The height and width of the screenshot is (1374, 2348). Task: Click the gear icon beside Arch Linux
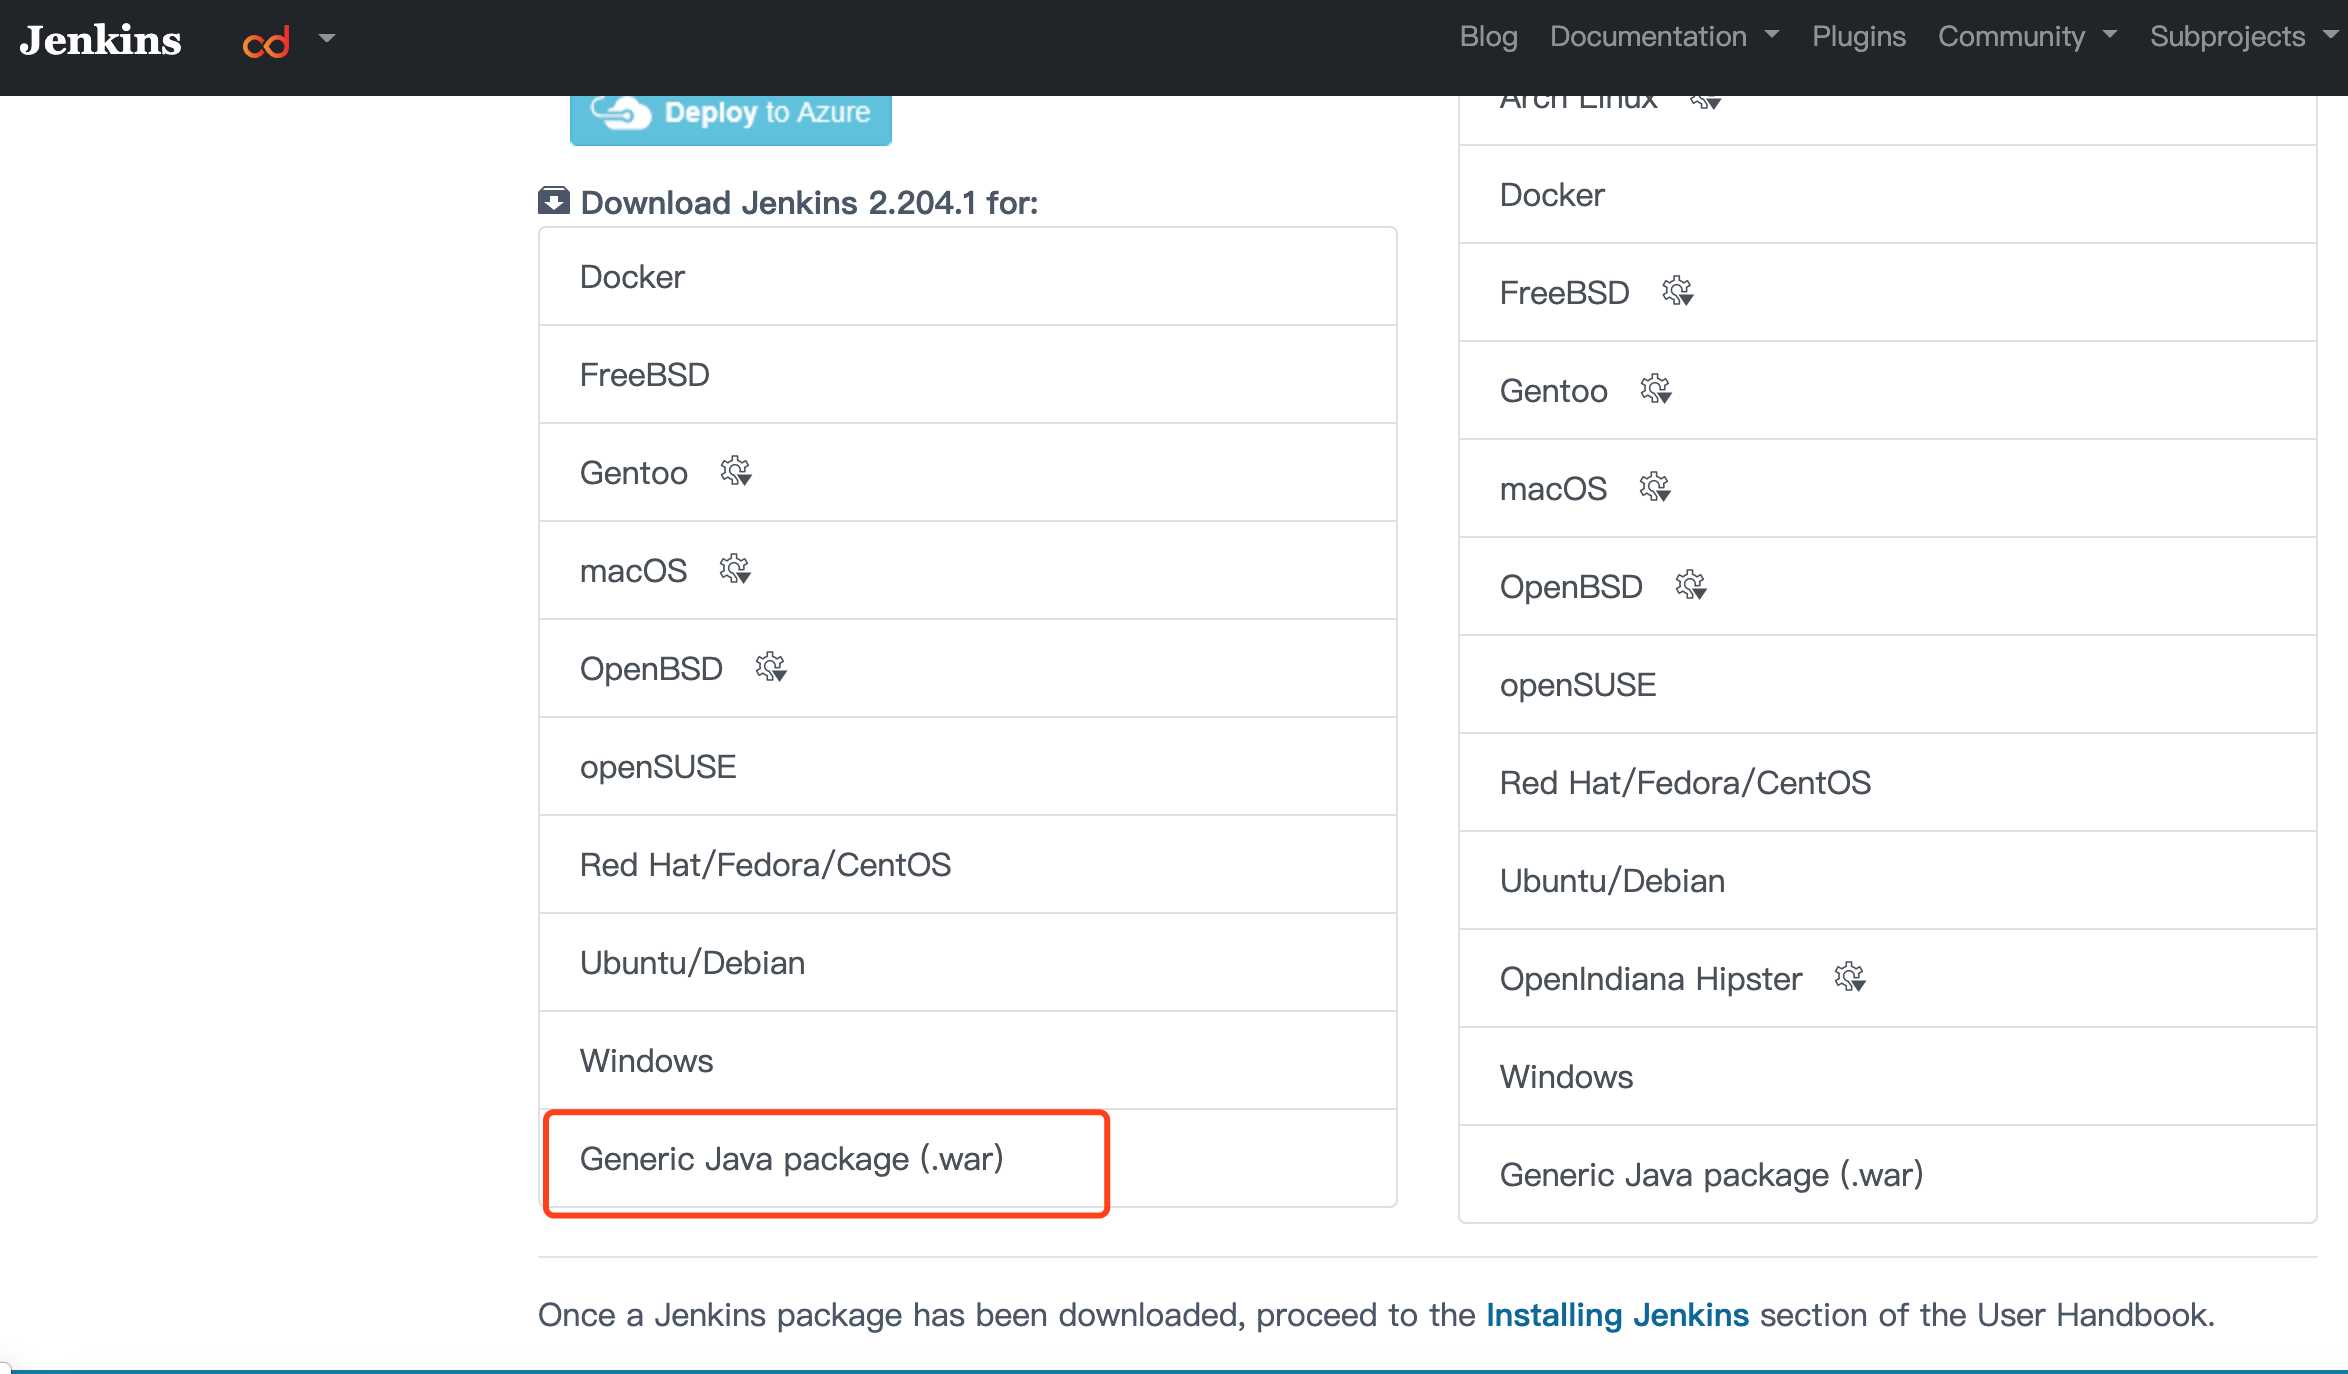click(1705, 101)
